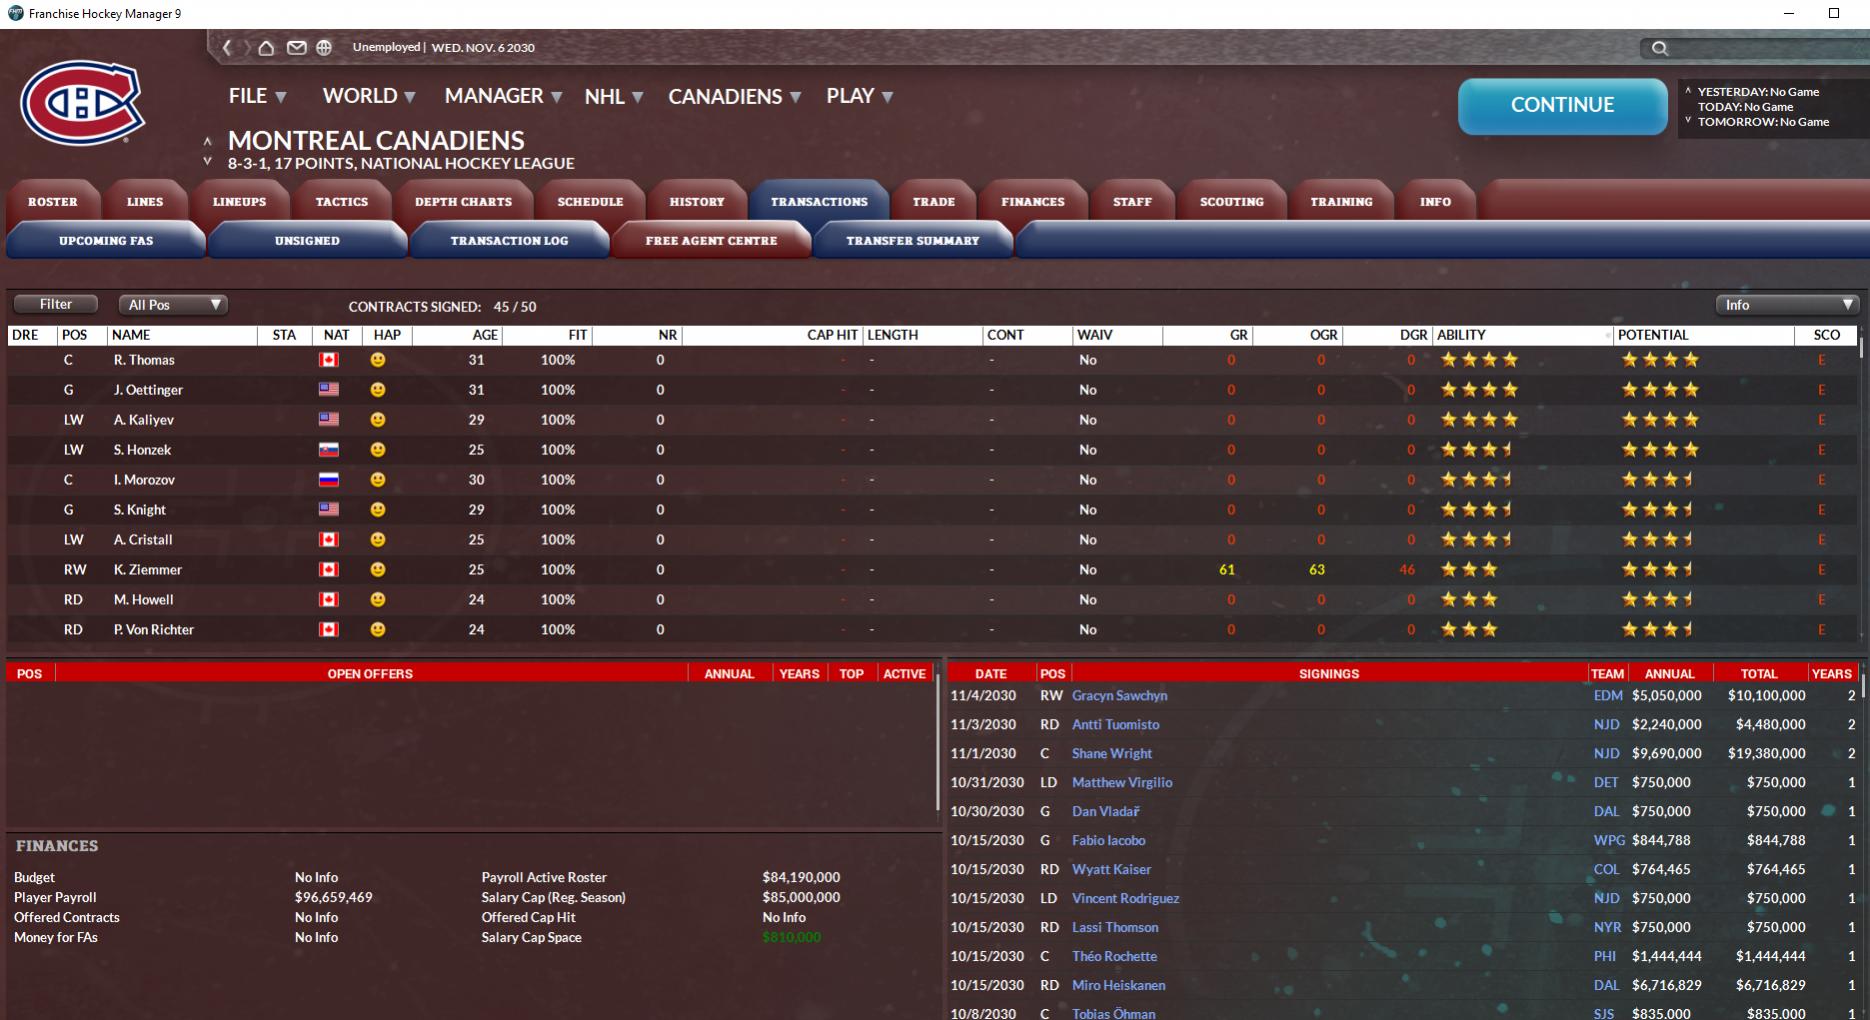Go back with the left arrow icon

tap(227, 47)
